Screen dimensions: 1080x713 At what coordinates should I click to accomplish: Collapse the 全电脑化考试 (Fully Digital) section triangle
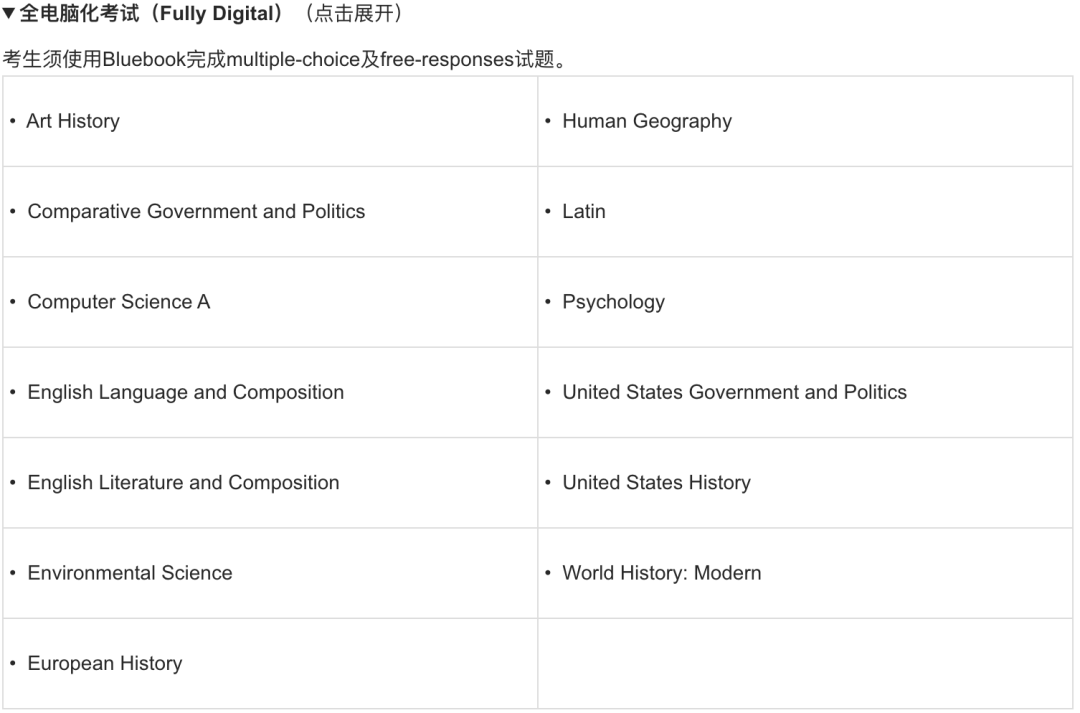tap(10, 16)
